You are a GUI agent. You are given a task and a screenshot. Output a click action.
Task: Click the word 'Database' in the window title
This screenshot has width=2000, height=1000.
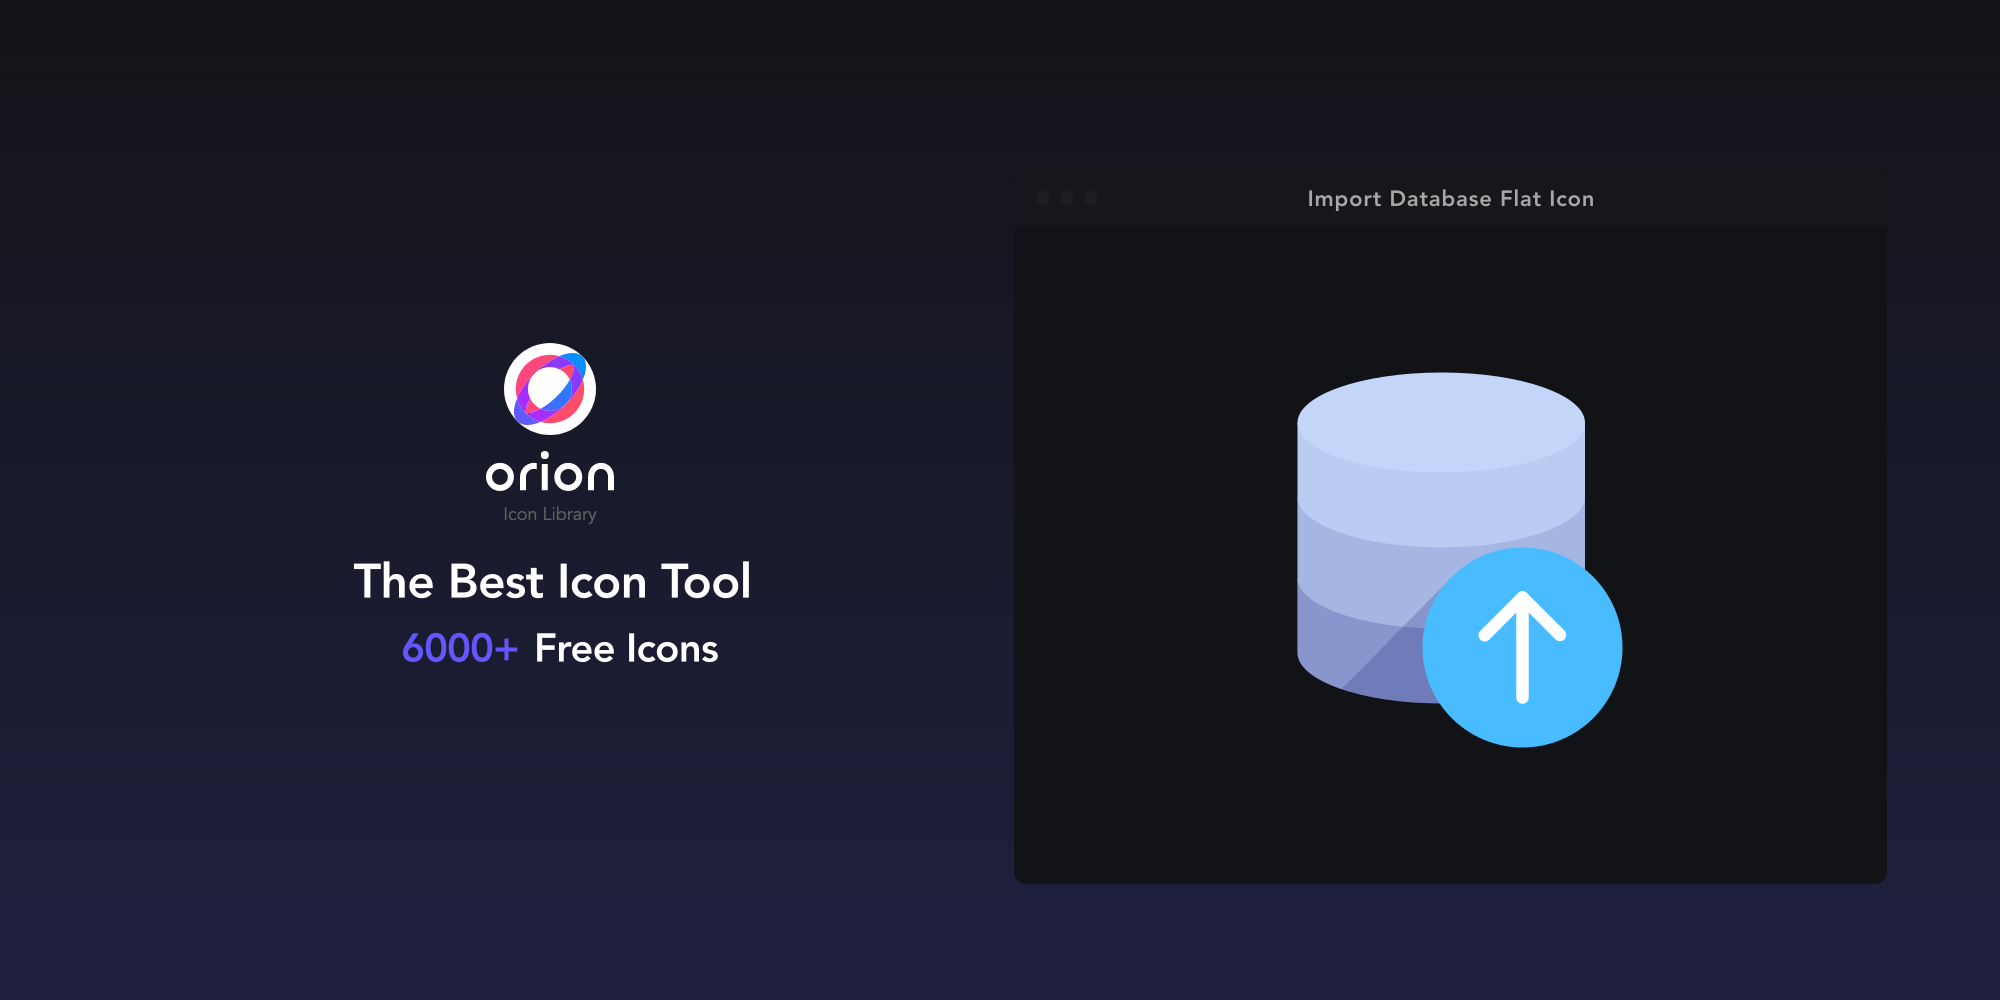click(1440, 199)
